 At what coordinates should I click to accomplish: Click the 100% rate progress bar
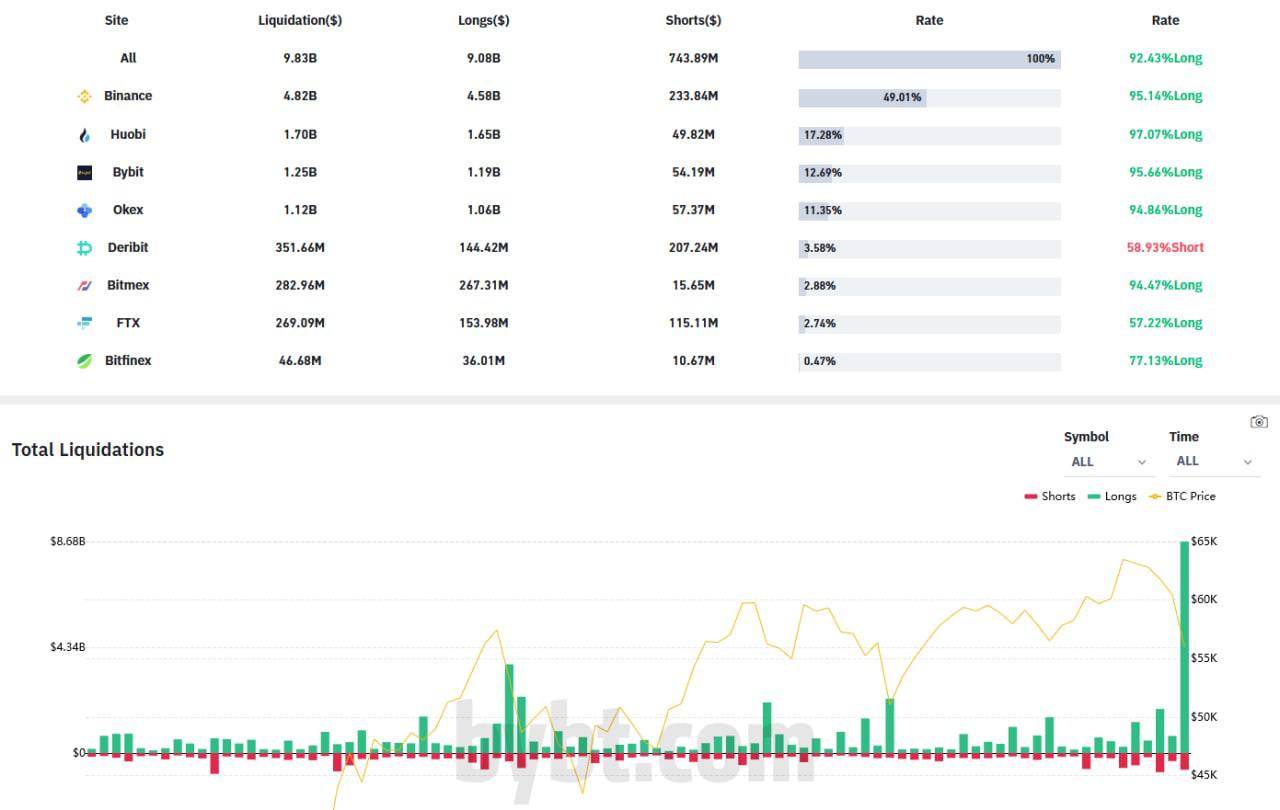[x=929, y=59]
